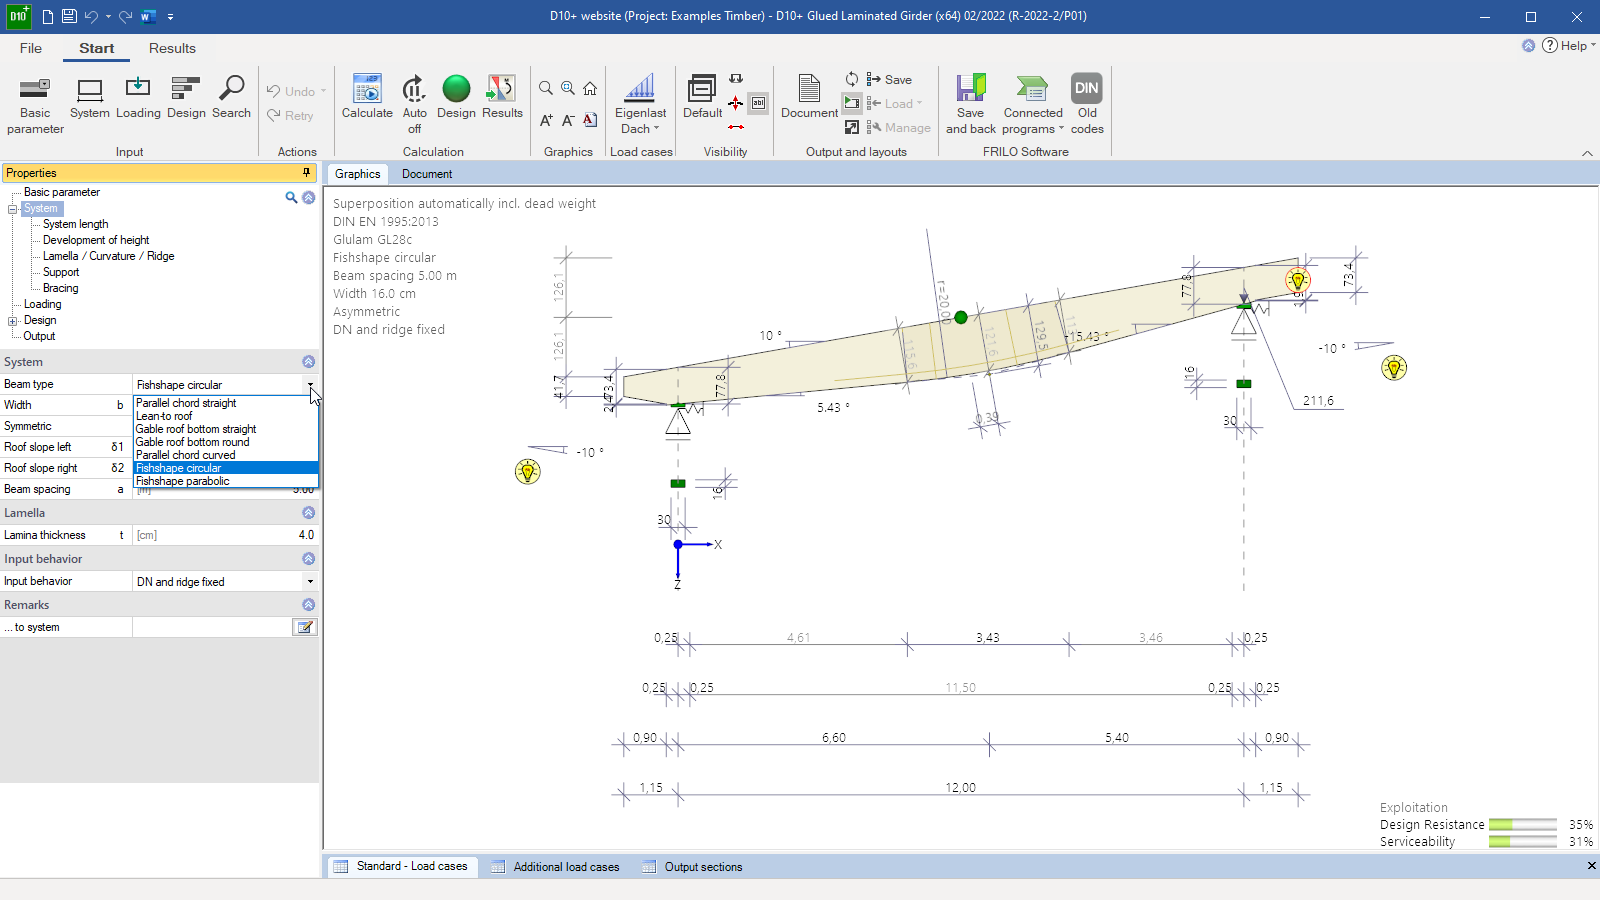1600x900 pixels.
Task: Open Help menu
Action: click(1567, 45)
